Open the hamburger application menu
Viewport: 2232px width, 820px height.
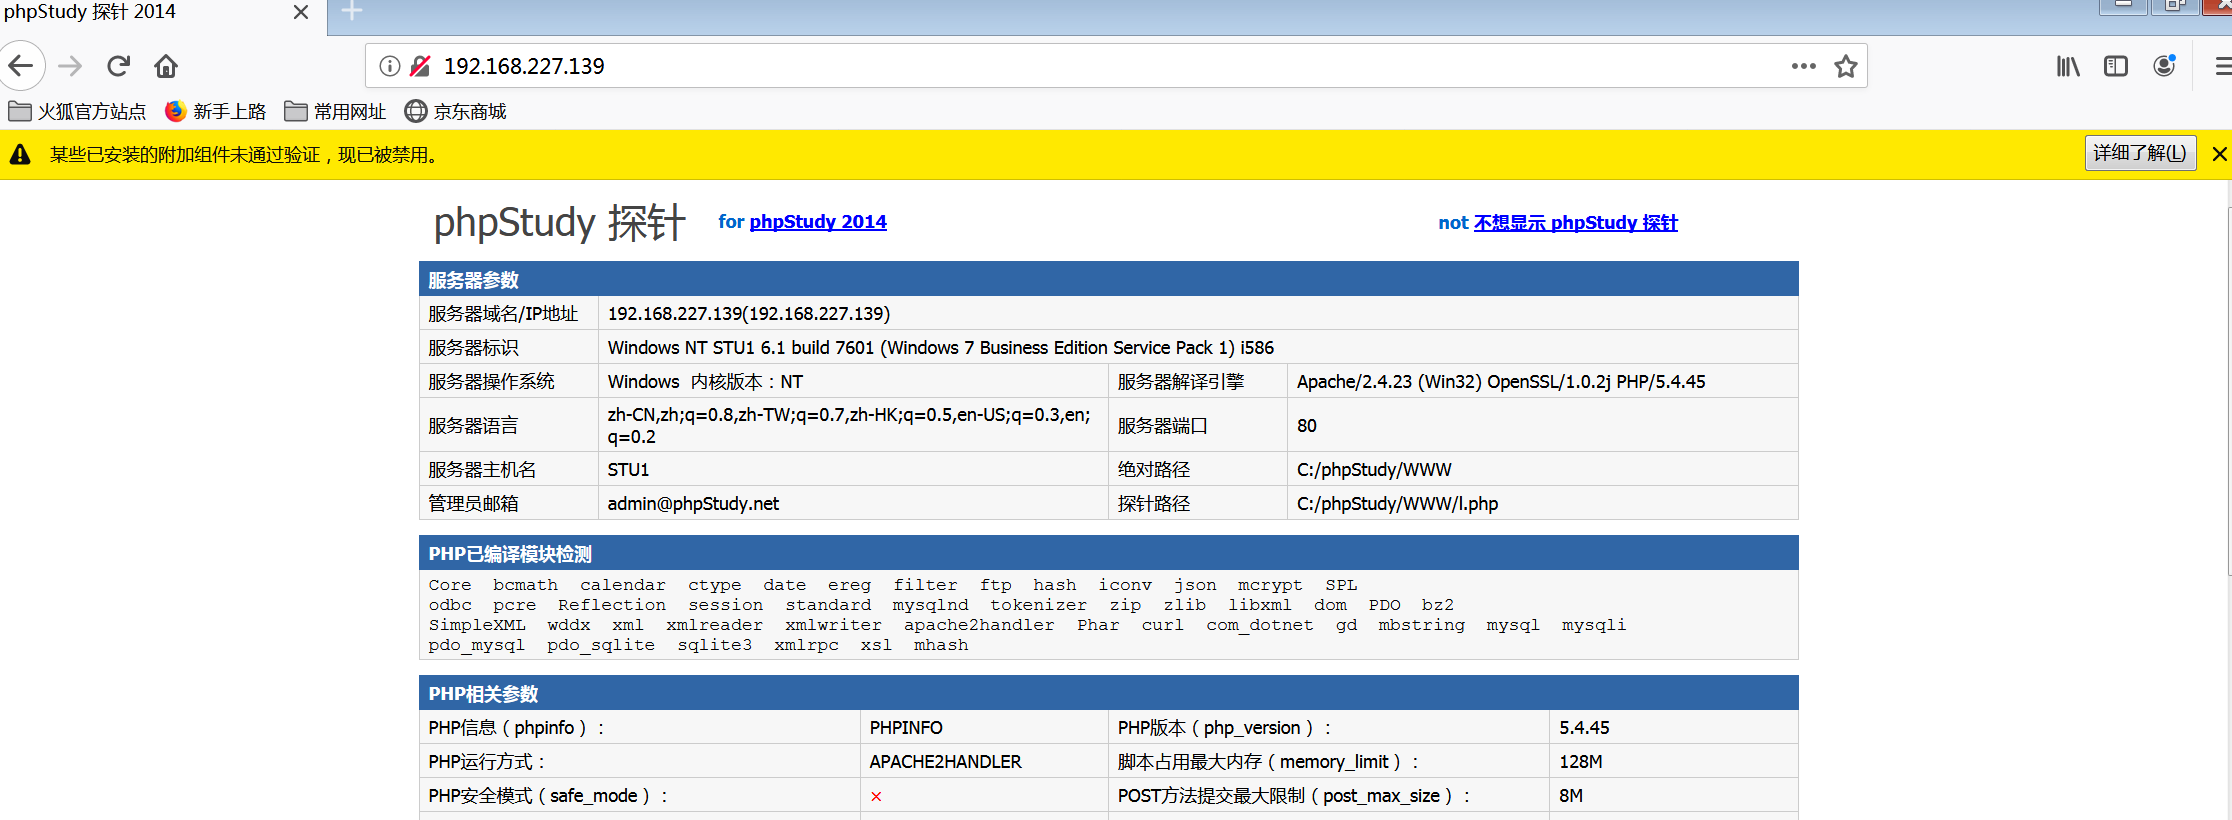pos(2222,66)
